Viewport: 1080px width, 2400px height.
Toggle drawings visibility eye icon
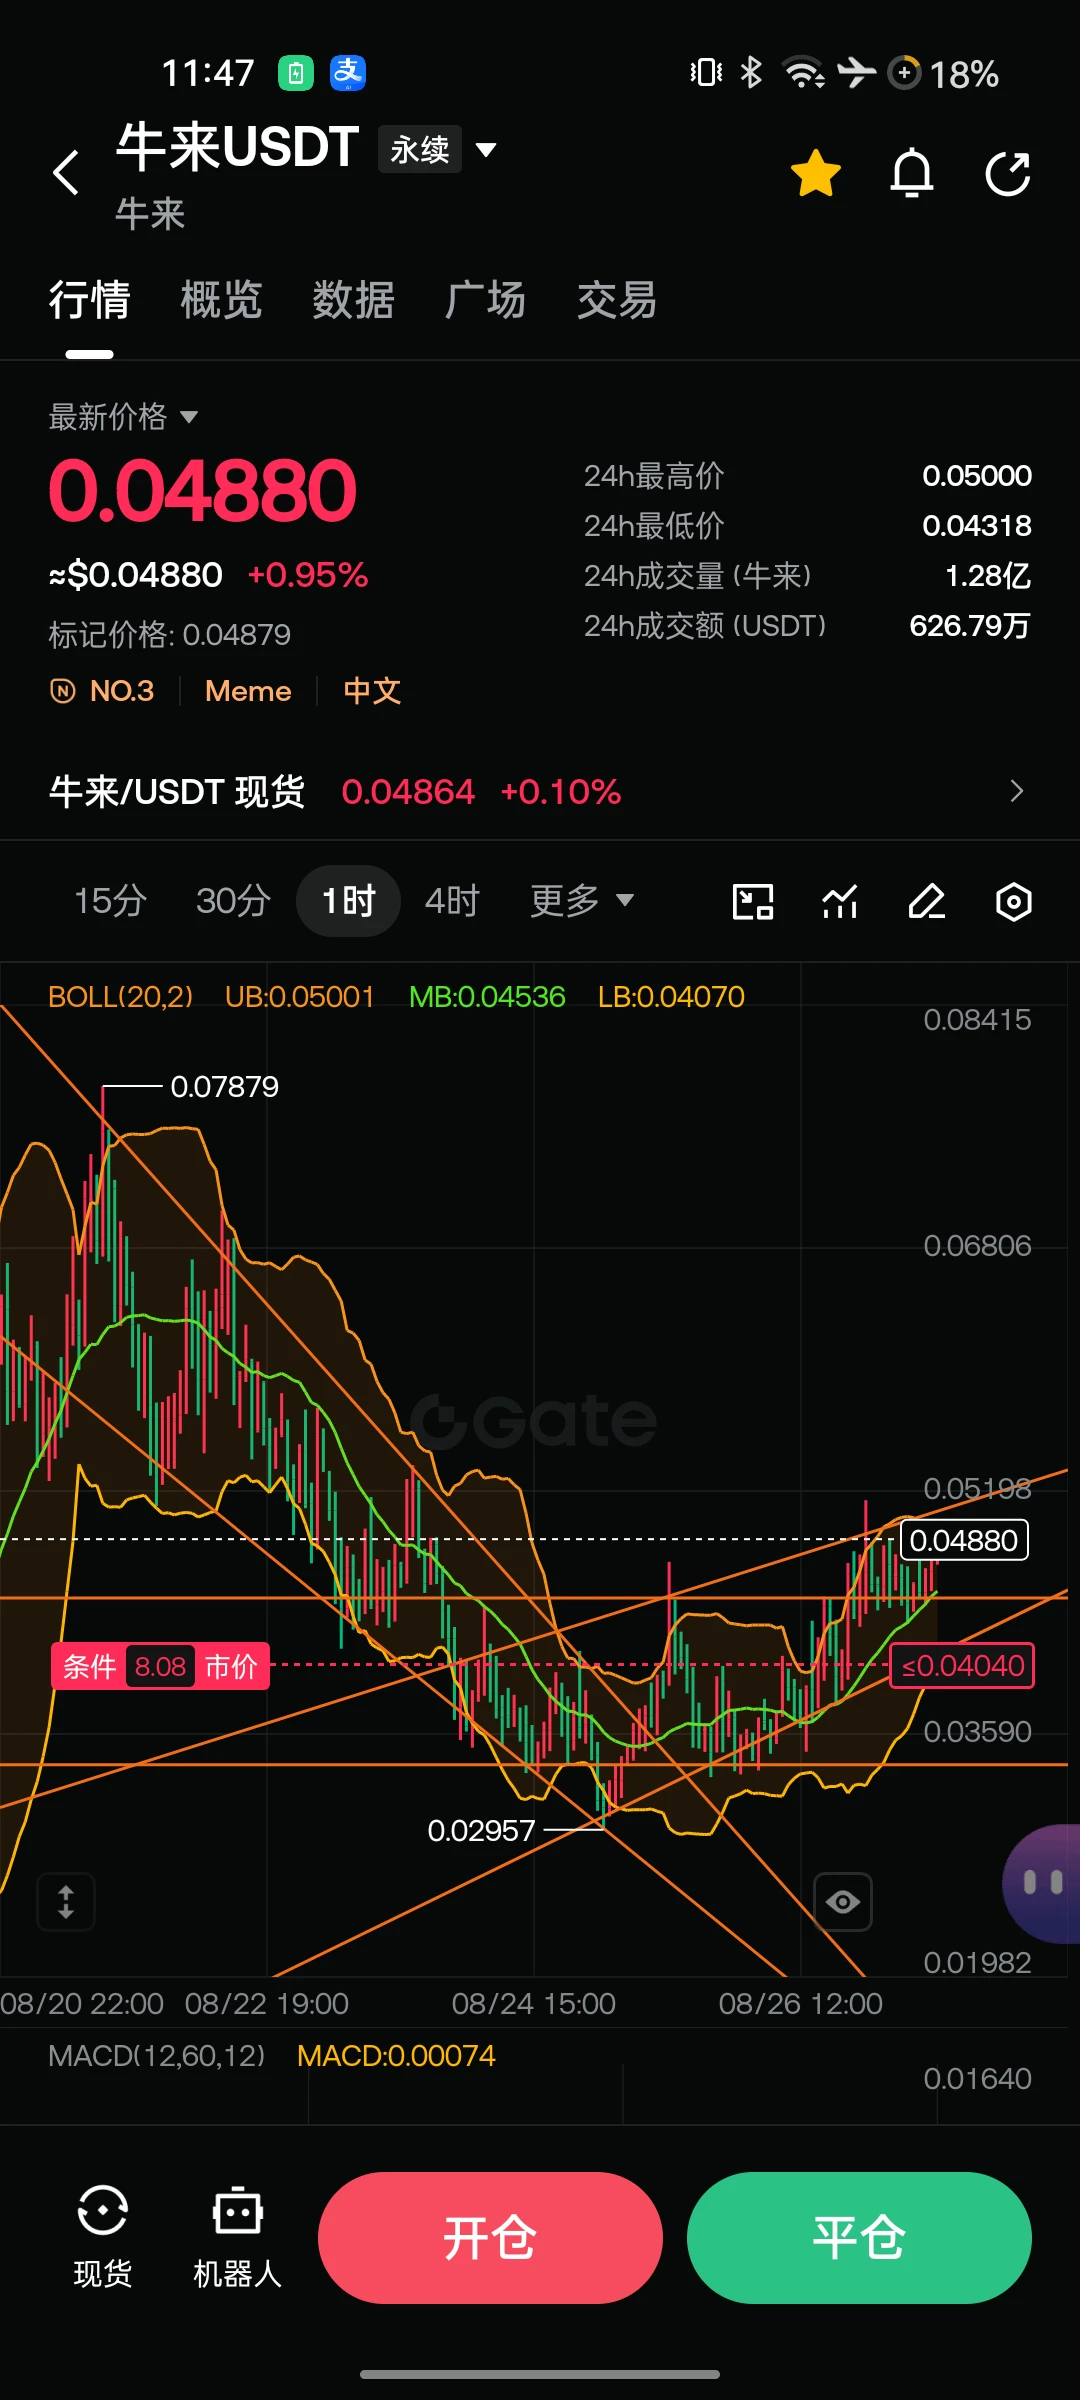[x=843, y=1902]
